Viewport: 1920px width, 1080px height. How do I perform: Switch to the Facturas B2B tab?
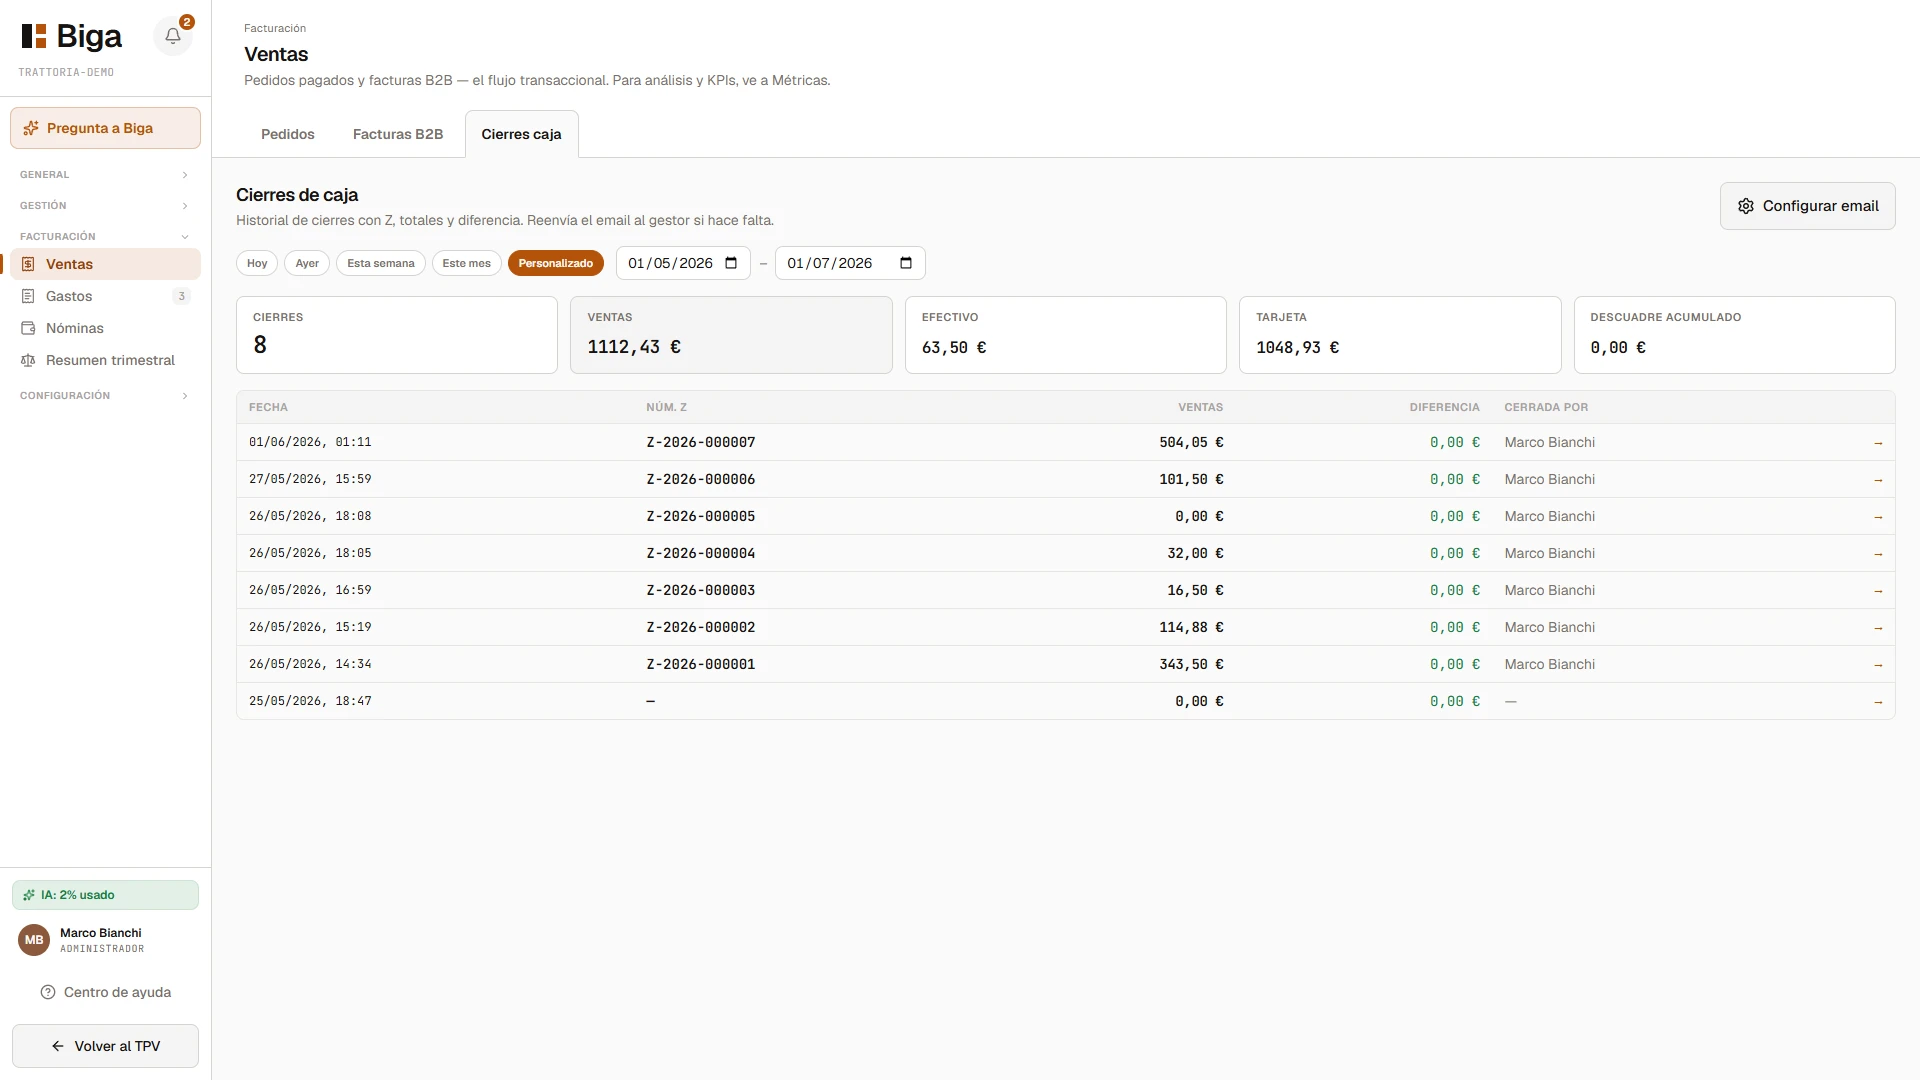click(398, 134)
